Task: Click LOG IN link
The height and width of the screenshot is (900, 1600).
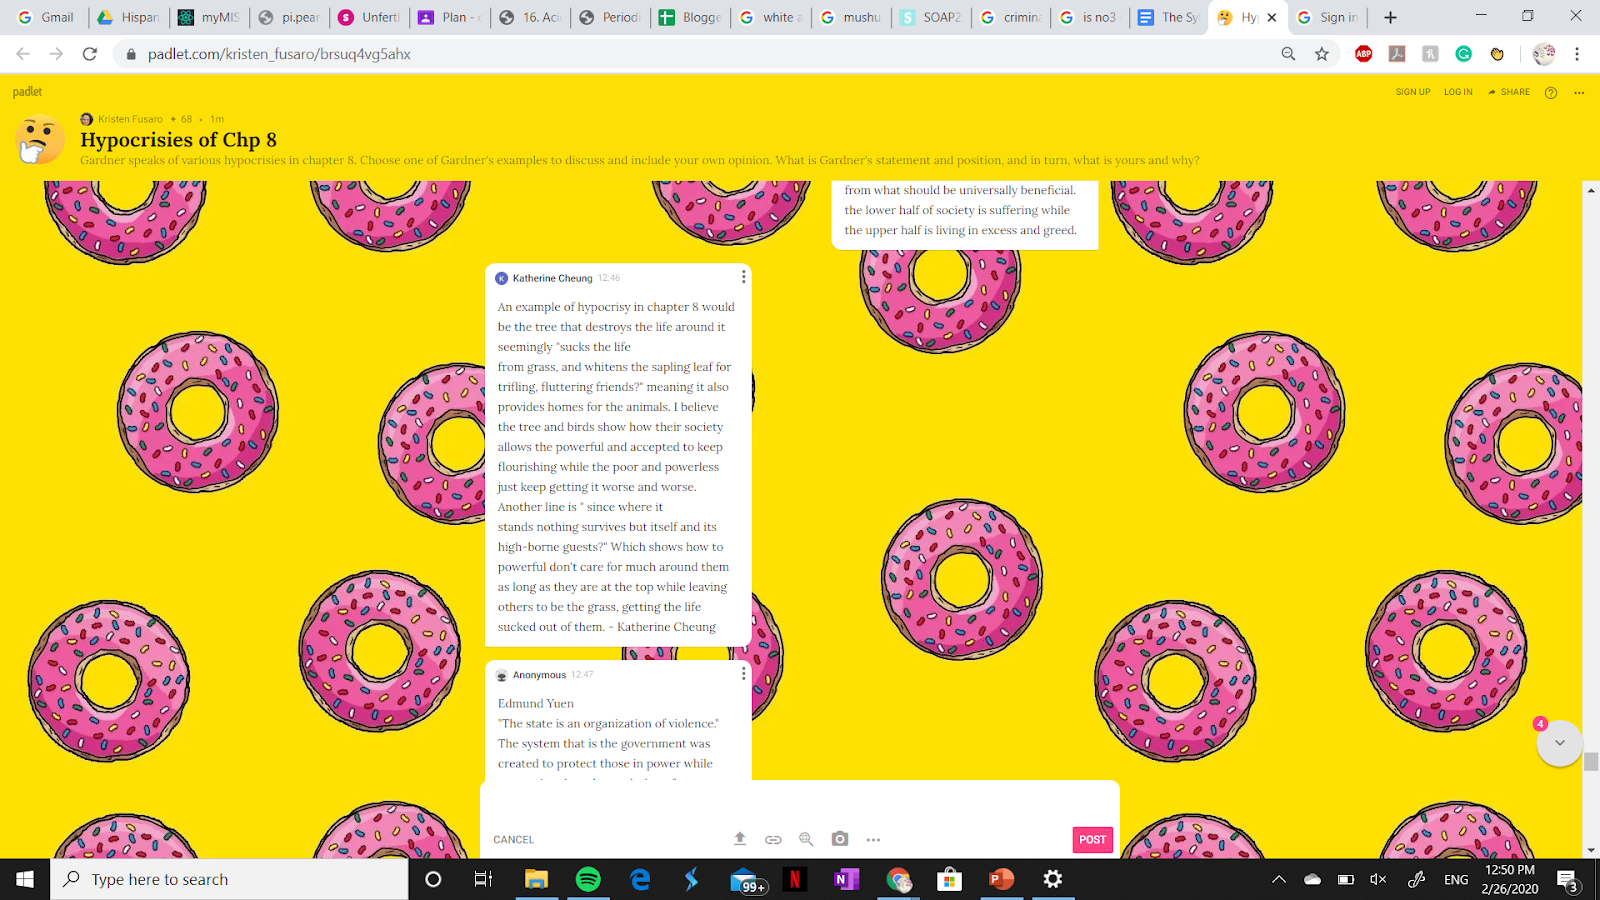Action: [1458, 92]
